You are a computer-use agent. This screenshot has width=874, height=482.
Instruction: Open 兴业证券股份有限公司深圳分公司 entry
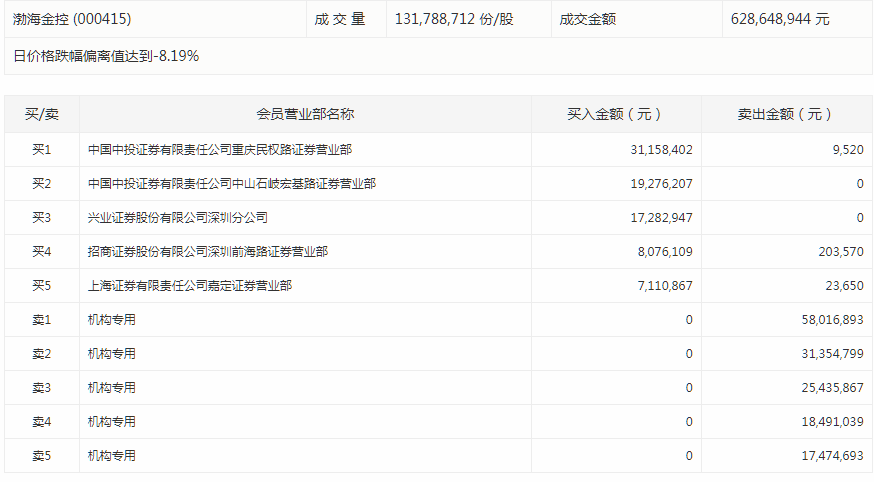pyautogui.click(x=177, y=218)
